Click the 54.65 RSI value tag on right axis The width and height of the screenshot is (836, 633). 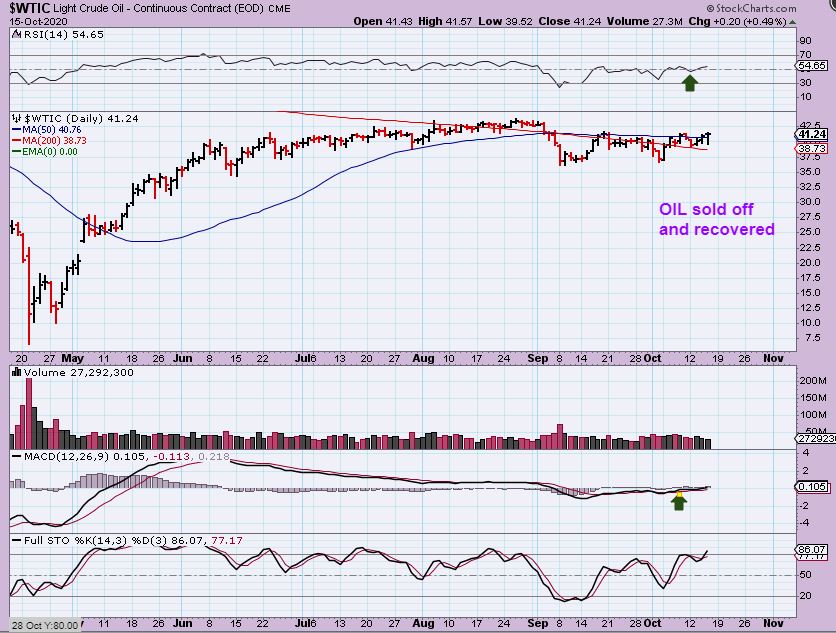(812, 66)
